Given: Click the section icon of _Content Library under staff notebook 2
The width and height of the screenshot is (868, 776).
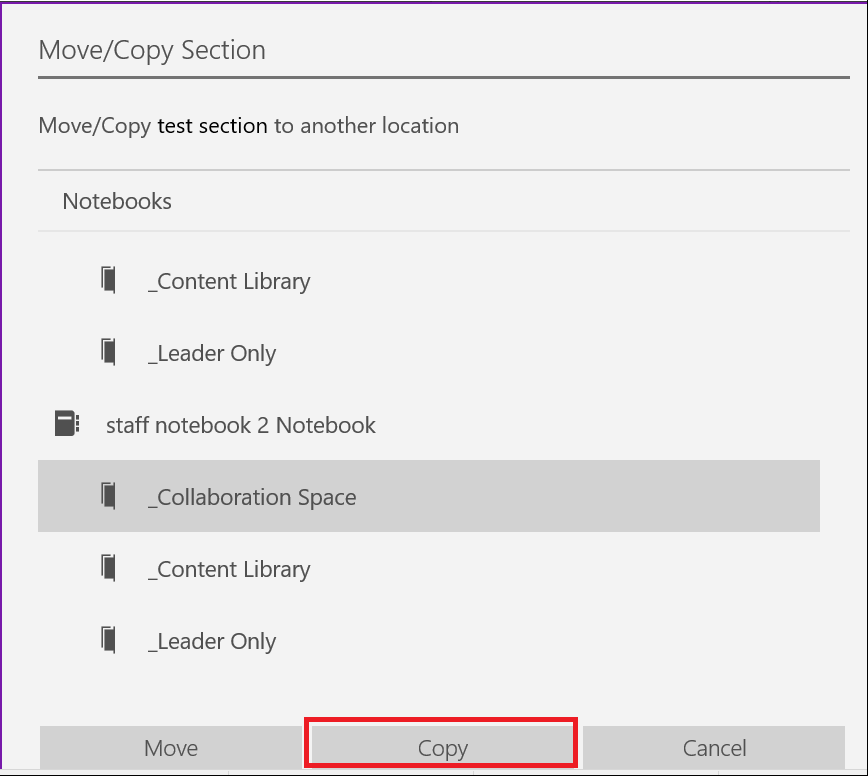Looking at the screenshot, I should point(108,567).
